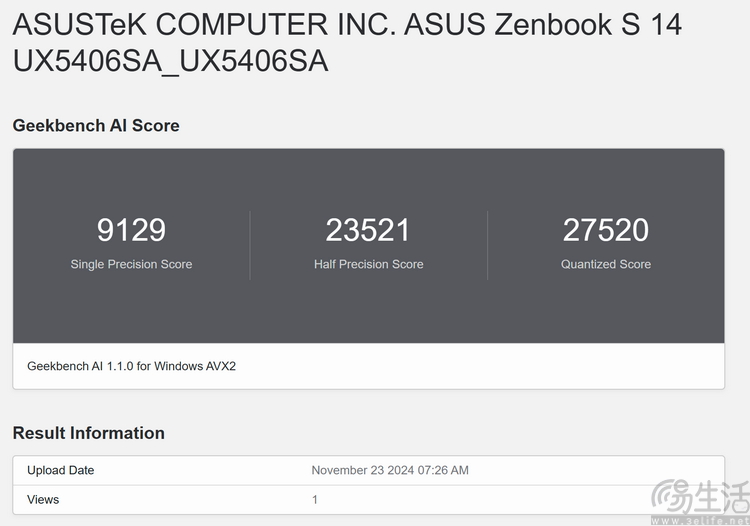The image size is (750, 526).
Task: Click the Single Precision Score label
Action: pyautogui.click(x=131, y=264)
